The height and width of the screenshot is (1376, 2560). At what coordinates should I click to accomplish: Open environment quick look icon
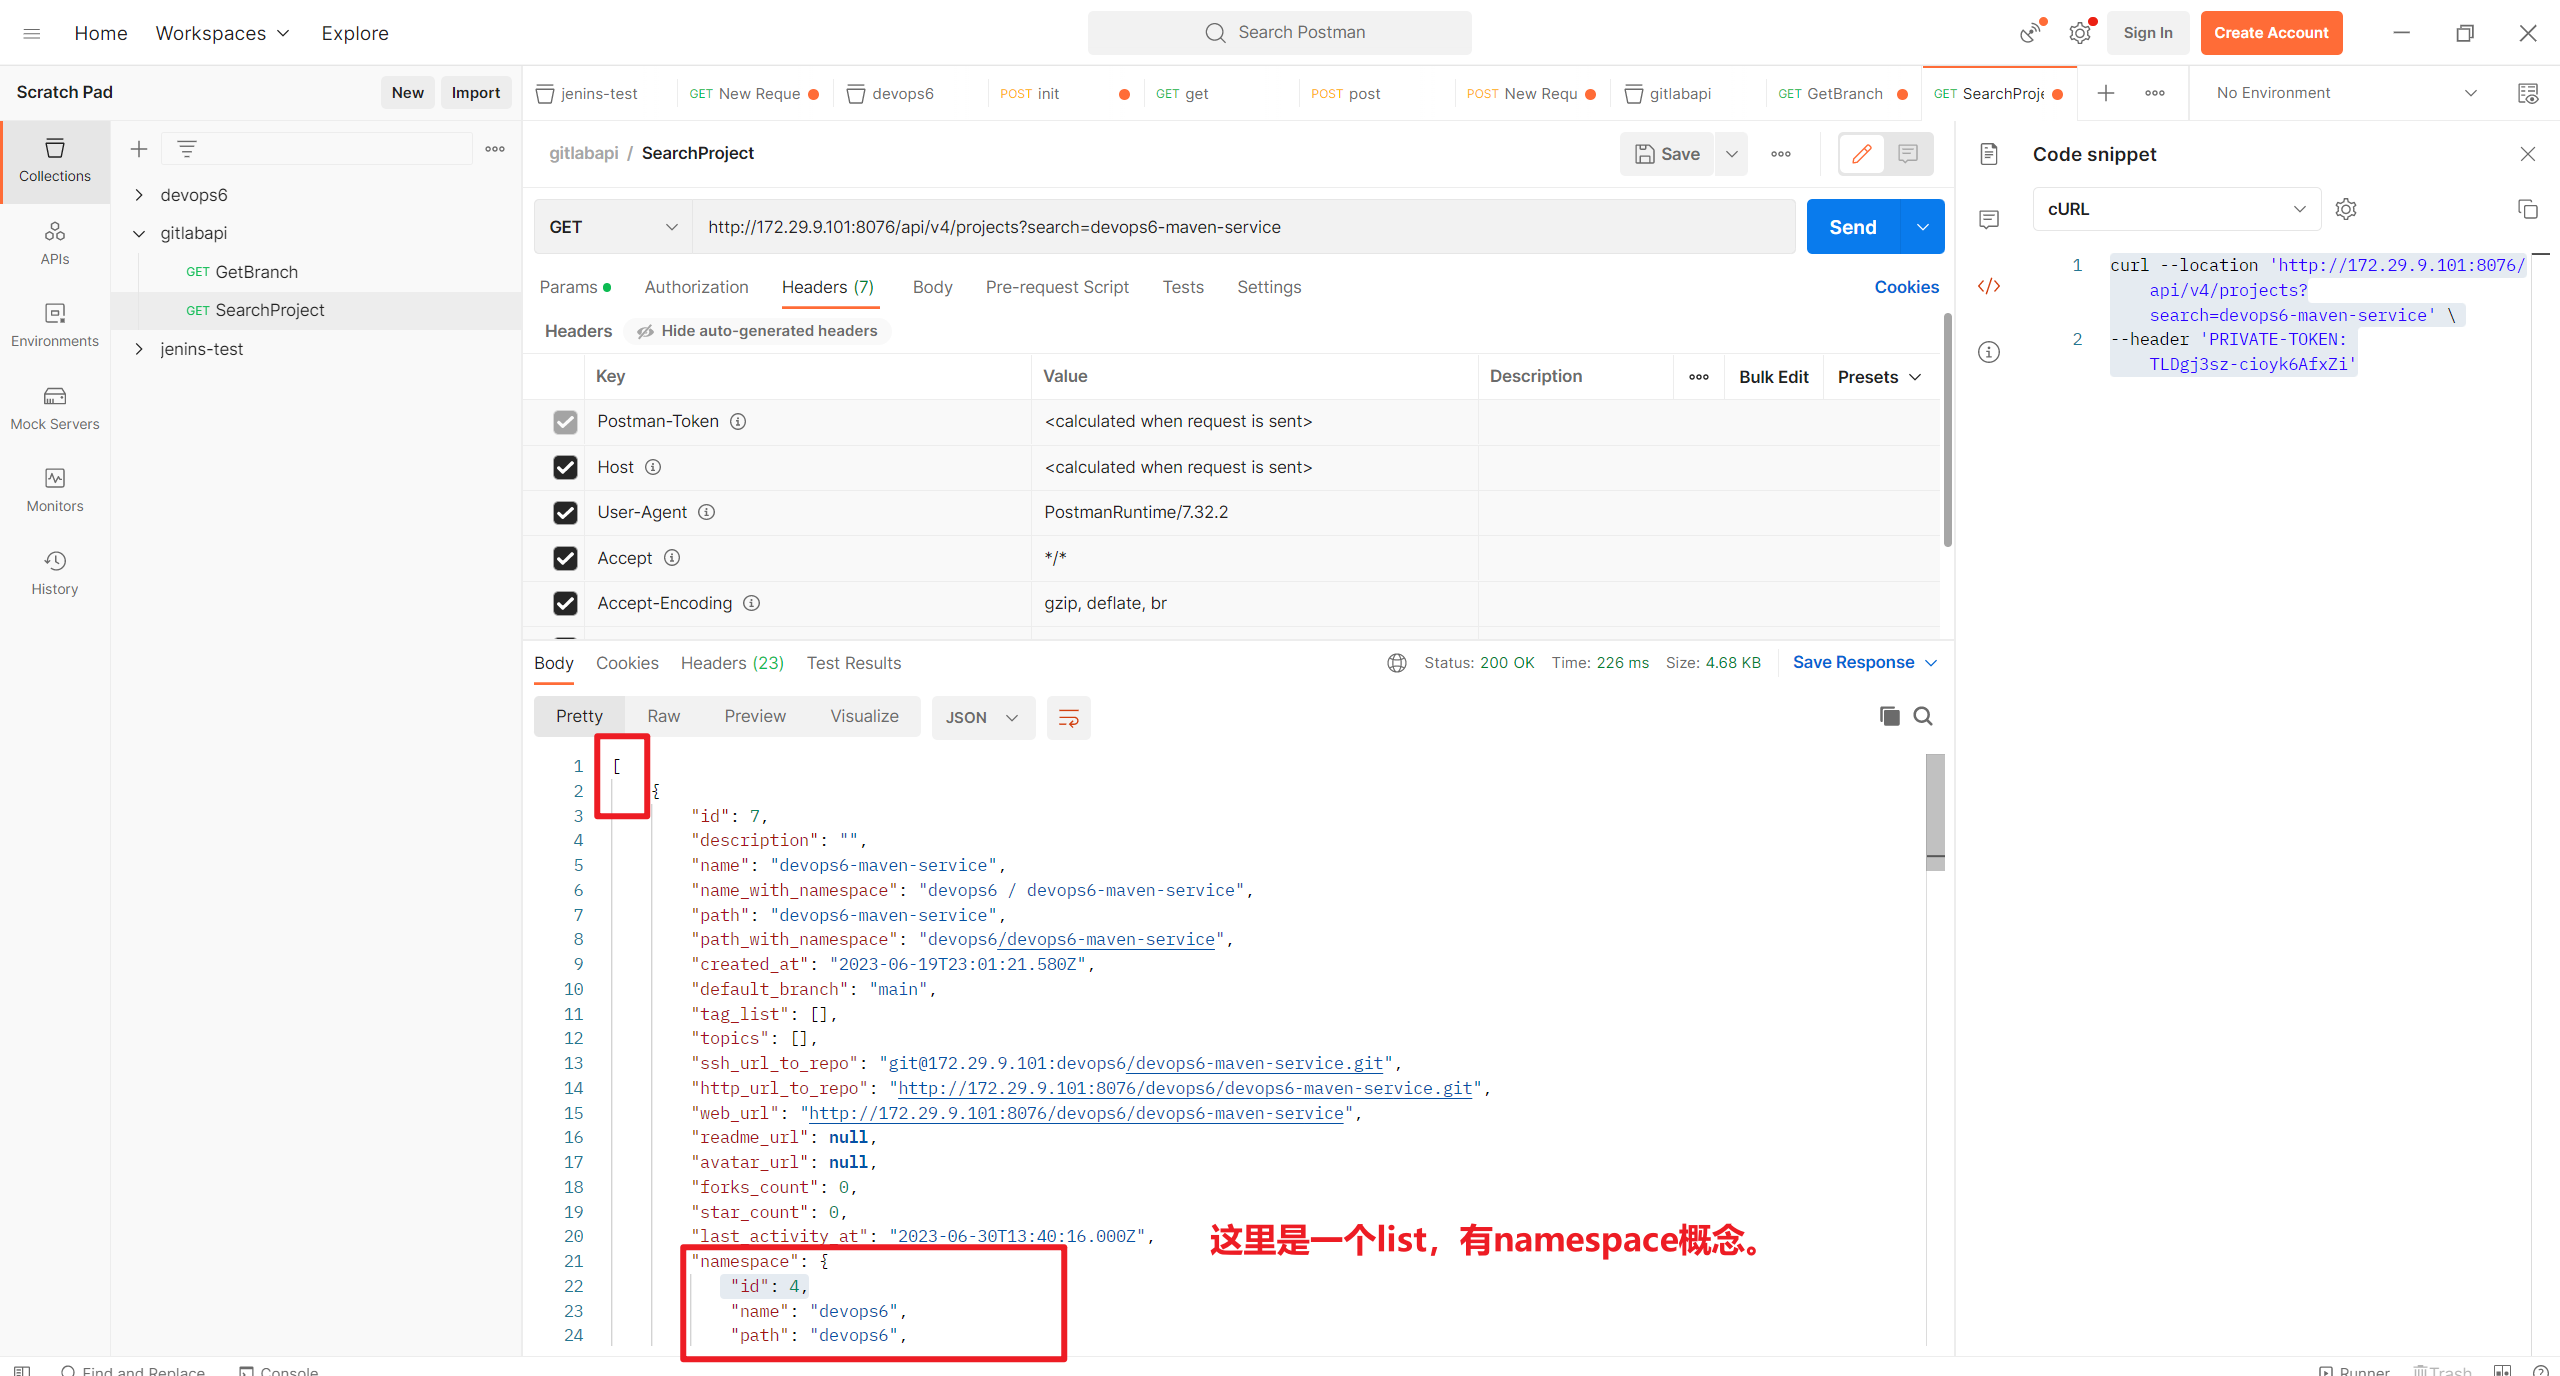tap(2528, 93)
